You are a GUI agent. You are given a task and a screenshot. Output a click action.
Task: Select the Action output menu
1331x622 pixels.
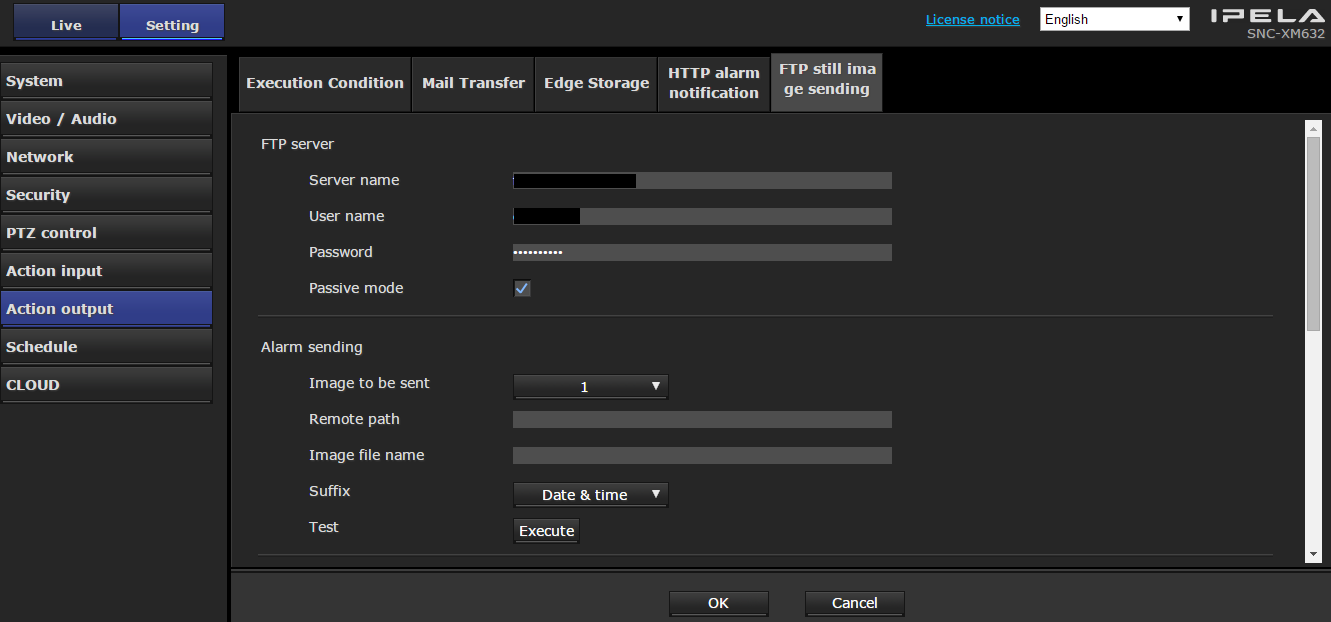pyautogui.click(x=106, y=309)
